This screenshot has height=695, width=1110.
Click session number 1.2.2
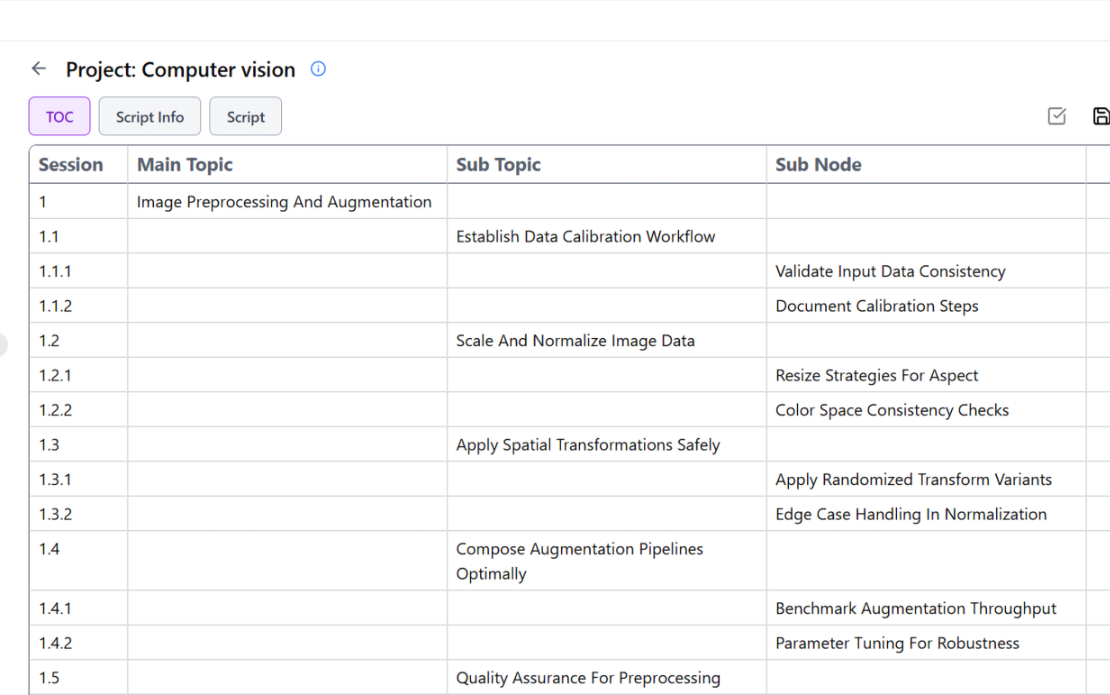[55, 410]
